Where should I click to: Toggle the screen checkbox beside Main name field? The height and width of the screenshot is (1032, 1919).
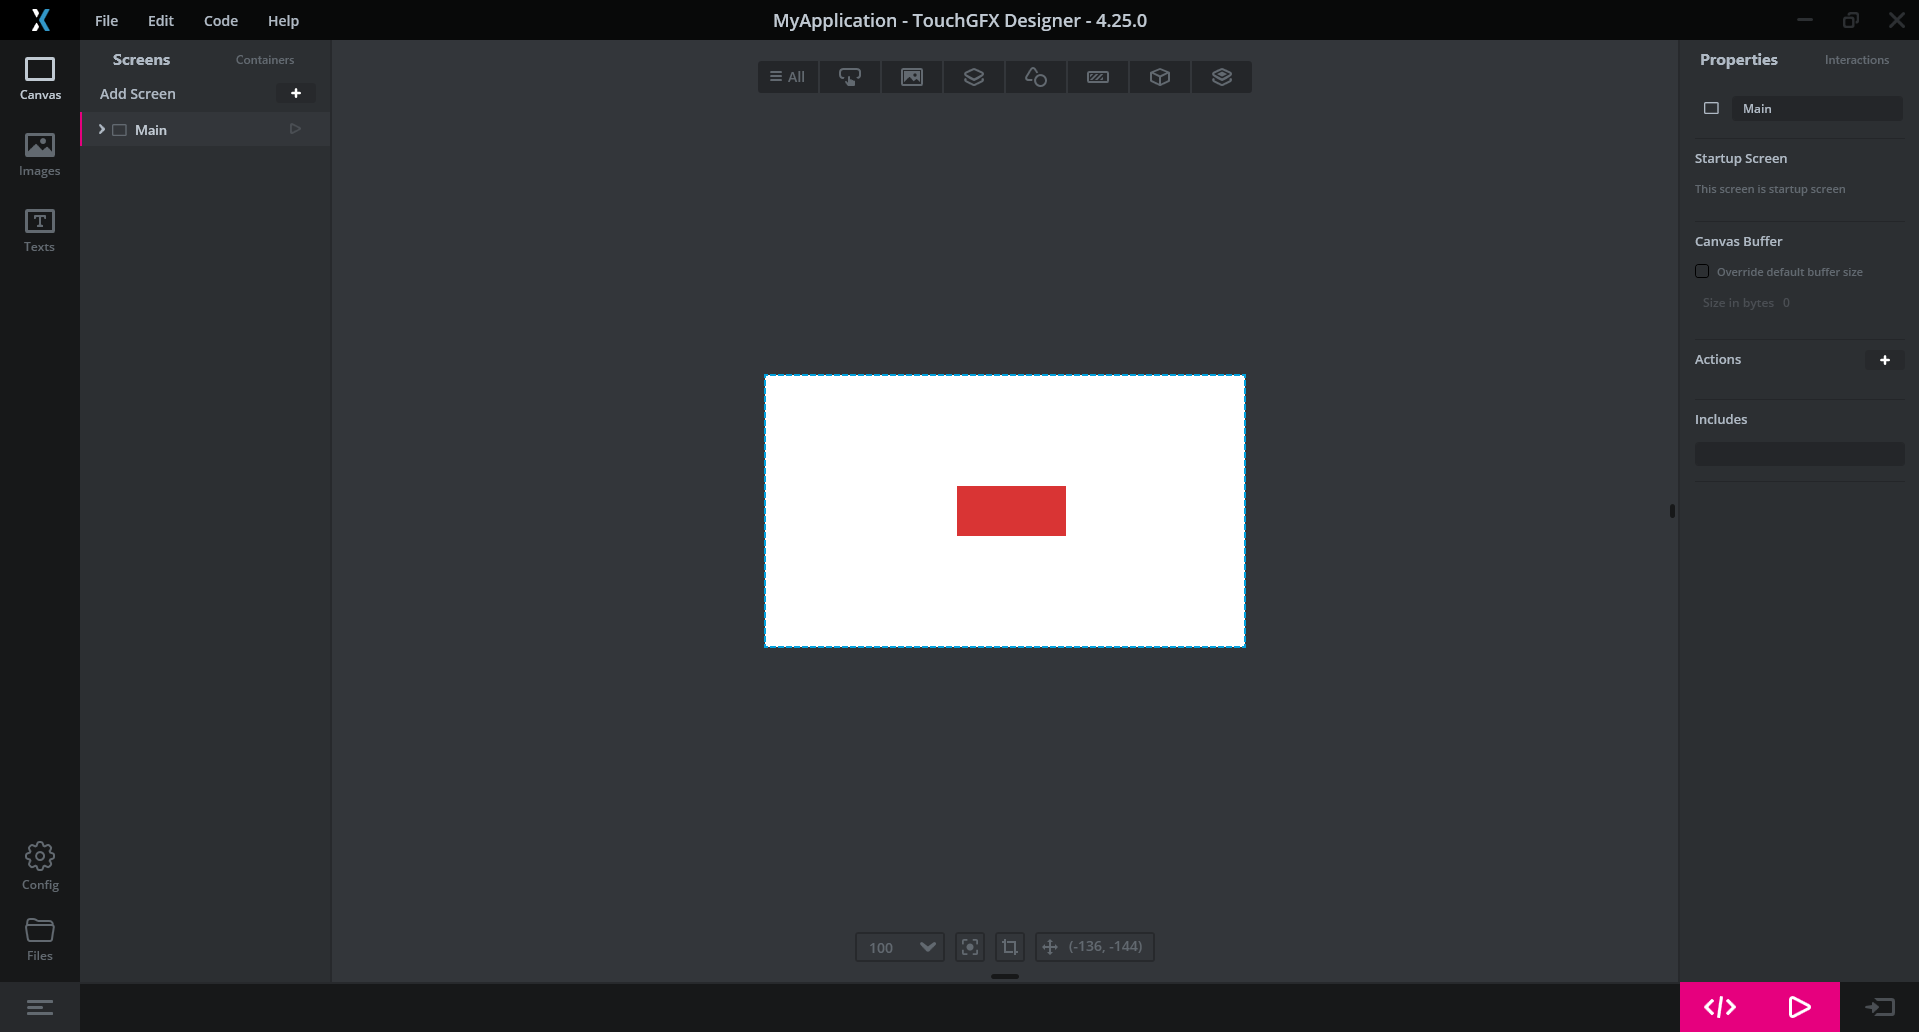(x=1711, y=108)
